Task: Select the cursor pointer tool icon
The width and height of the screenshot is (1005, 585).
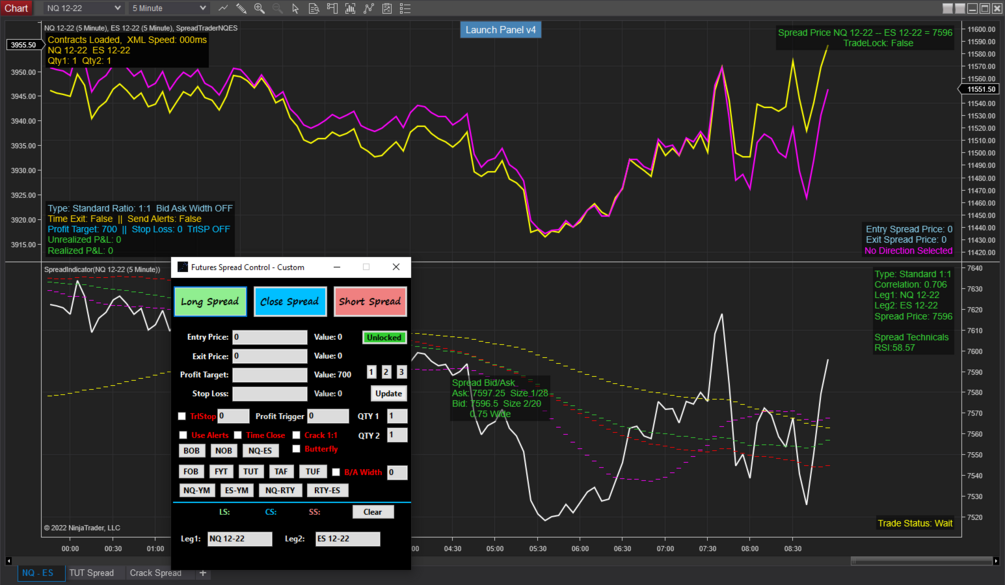Action: click(294, 8)
